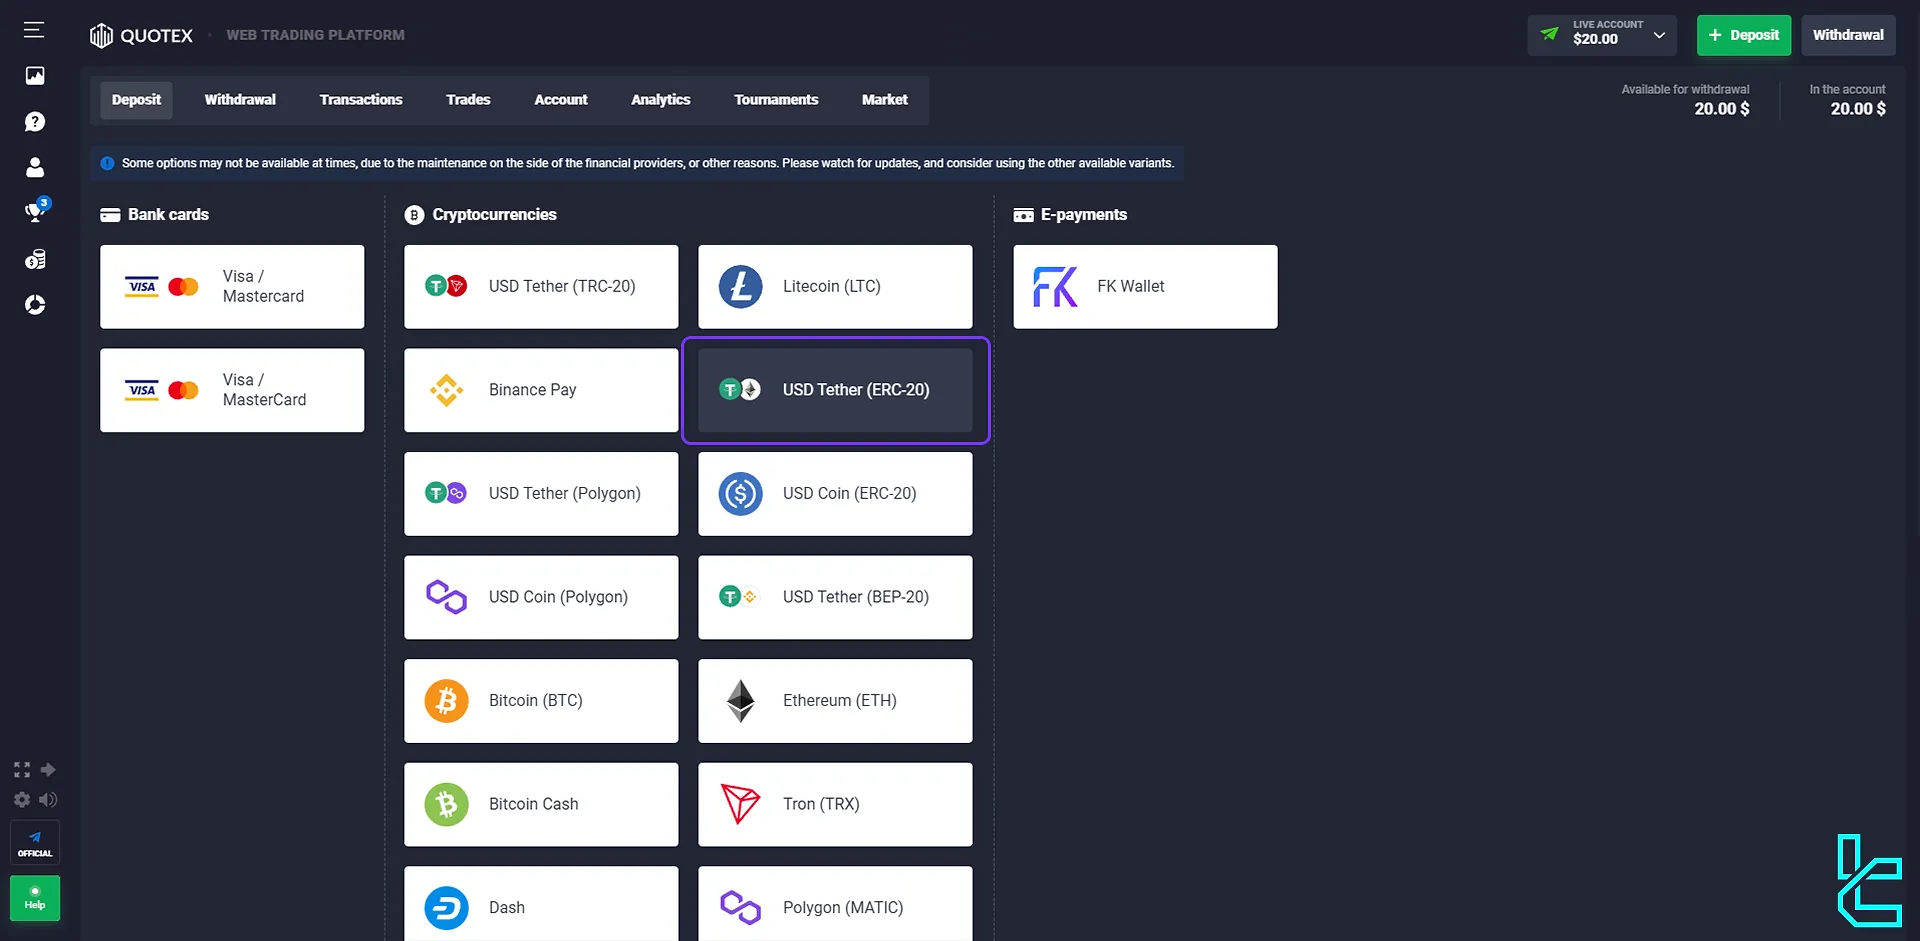Open the analytics pie sidebar icon
Viewport: 1920px width, 941px height.
tap(35, 305)
